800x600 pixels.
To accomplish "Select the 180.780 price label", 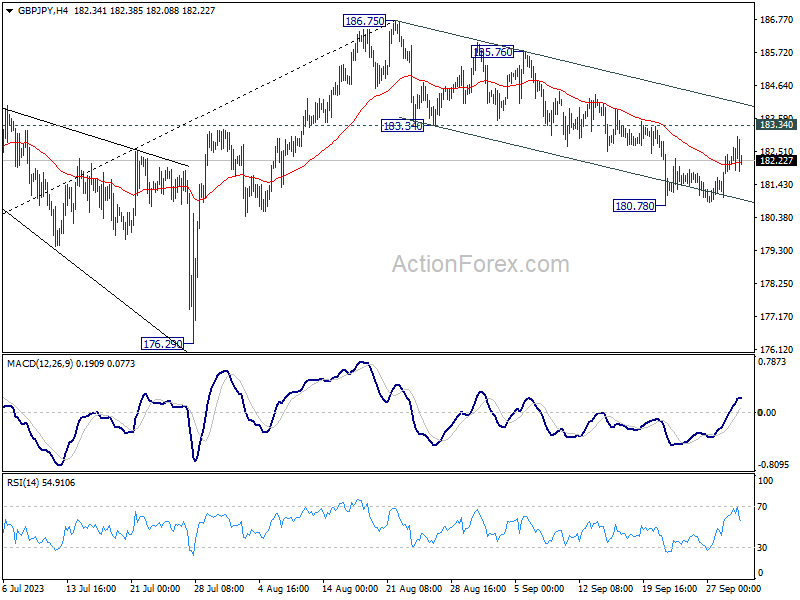I will (635, 206).
